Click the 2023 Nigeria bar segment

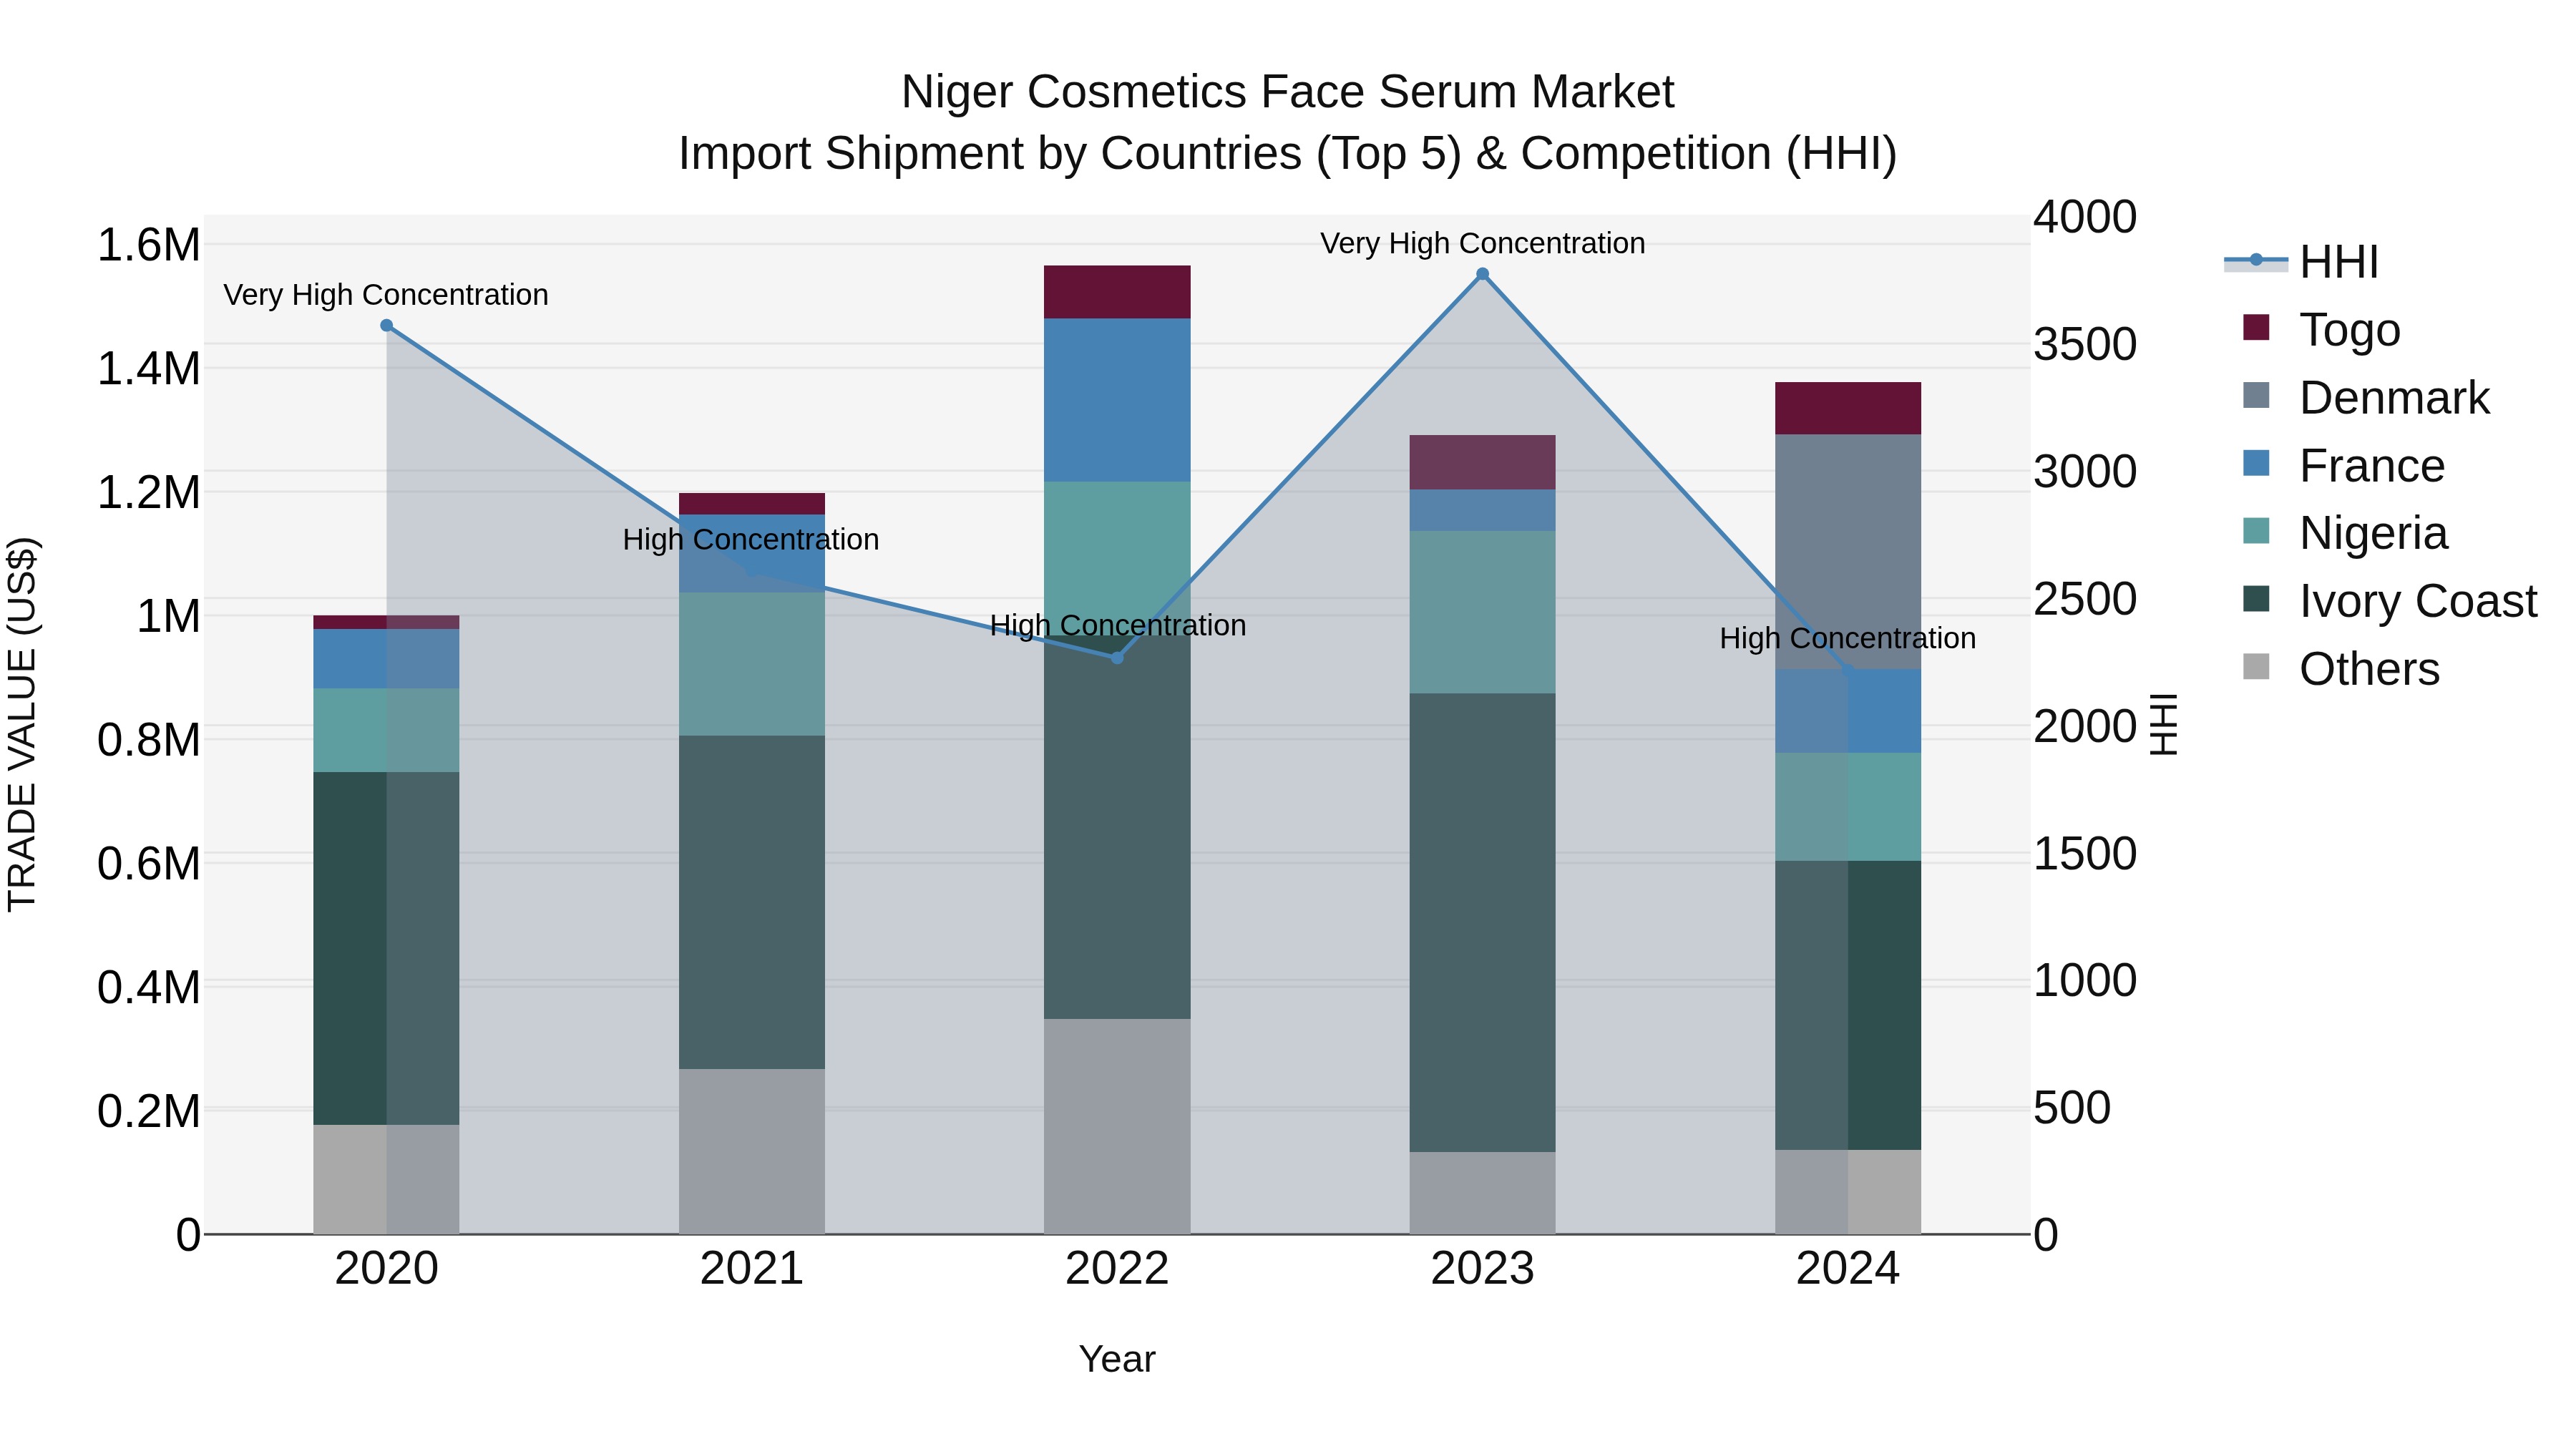pyautogui.click(x=1482, y=612)
